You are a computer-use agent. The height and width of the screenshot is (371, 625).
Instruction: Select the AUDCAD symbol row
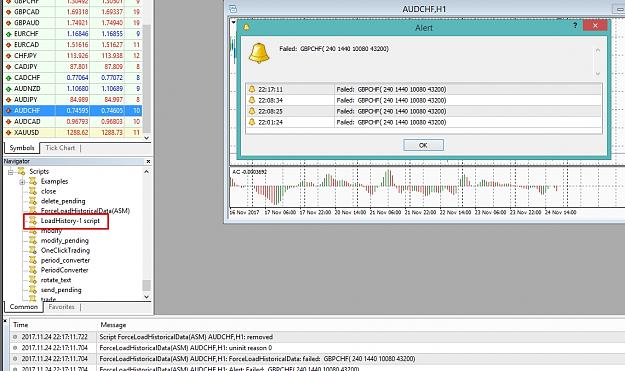[73, 122]
